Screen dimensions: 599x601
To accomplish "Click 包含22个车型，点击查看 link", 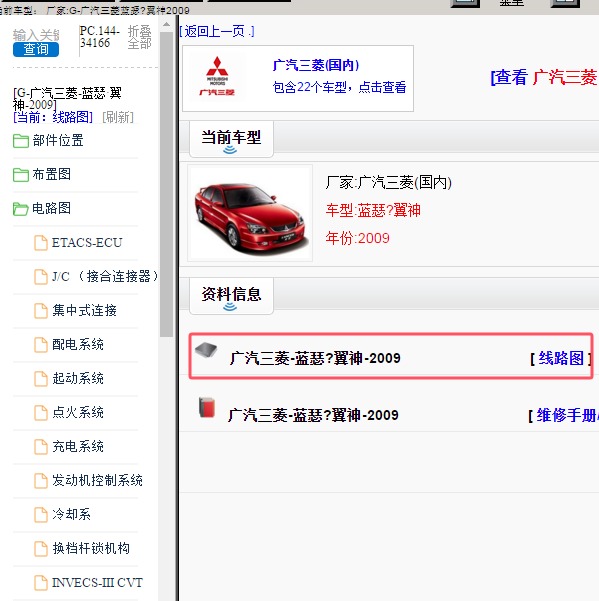I will pos(339,87).
